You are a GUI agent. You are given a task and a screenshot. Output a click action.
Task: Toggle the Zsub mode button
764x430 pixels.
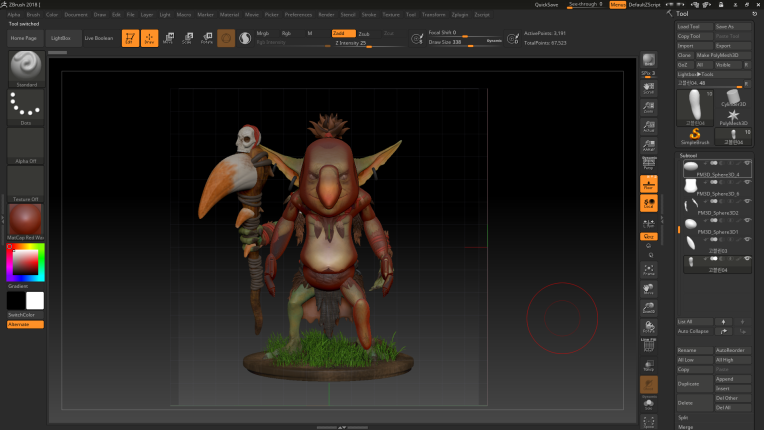point(368,34)
